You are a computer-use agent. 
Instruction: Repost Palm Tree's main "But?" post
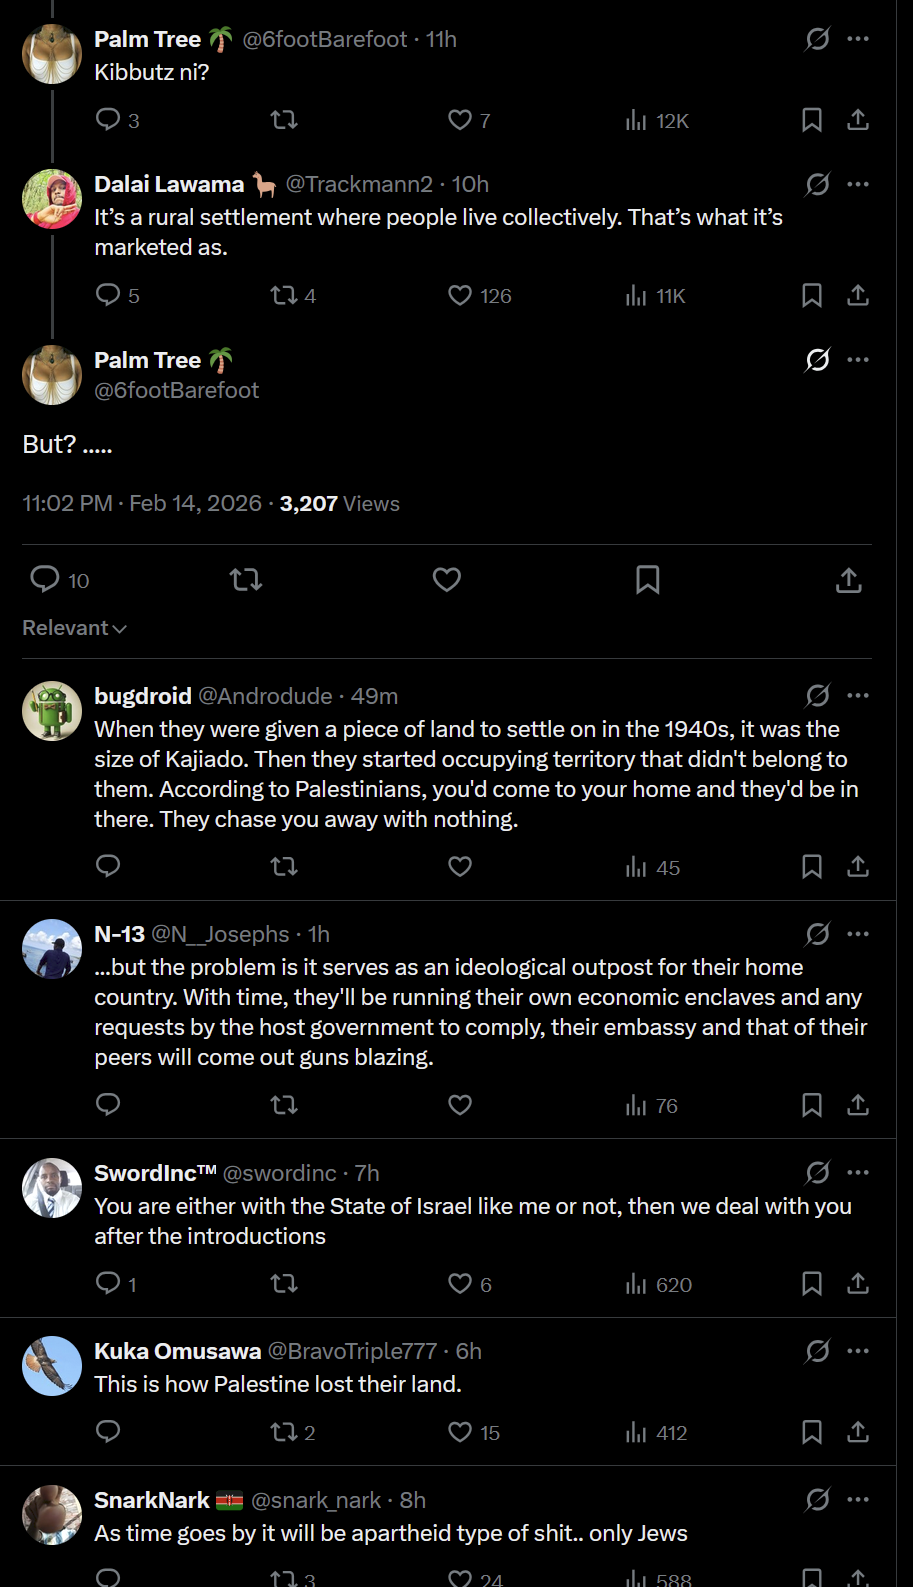(x=246, y=579)
